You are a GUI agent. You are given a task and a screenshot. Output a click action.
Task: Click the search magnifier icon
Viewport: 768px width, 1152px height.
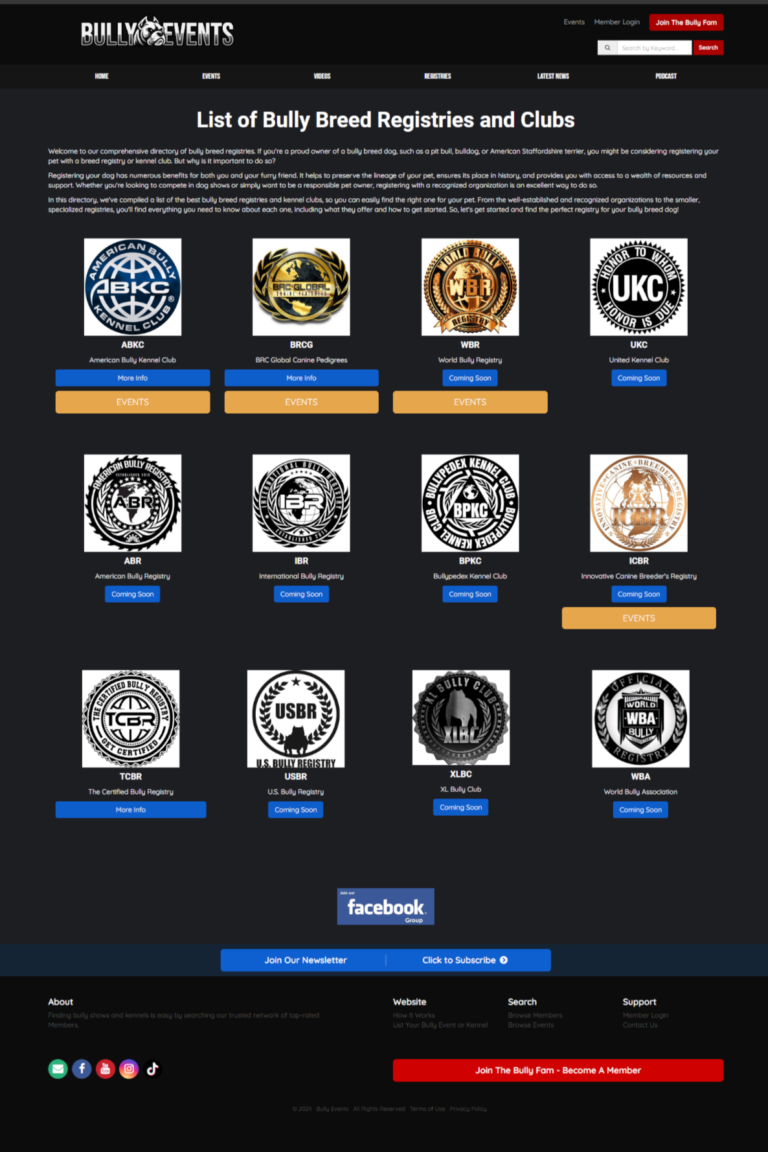[607, 48]
